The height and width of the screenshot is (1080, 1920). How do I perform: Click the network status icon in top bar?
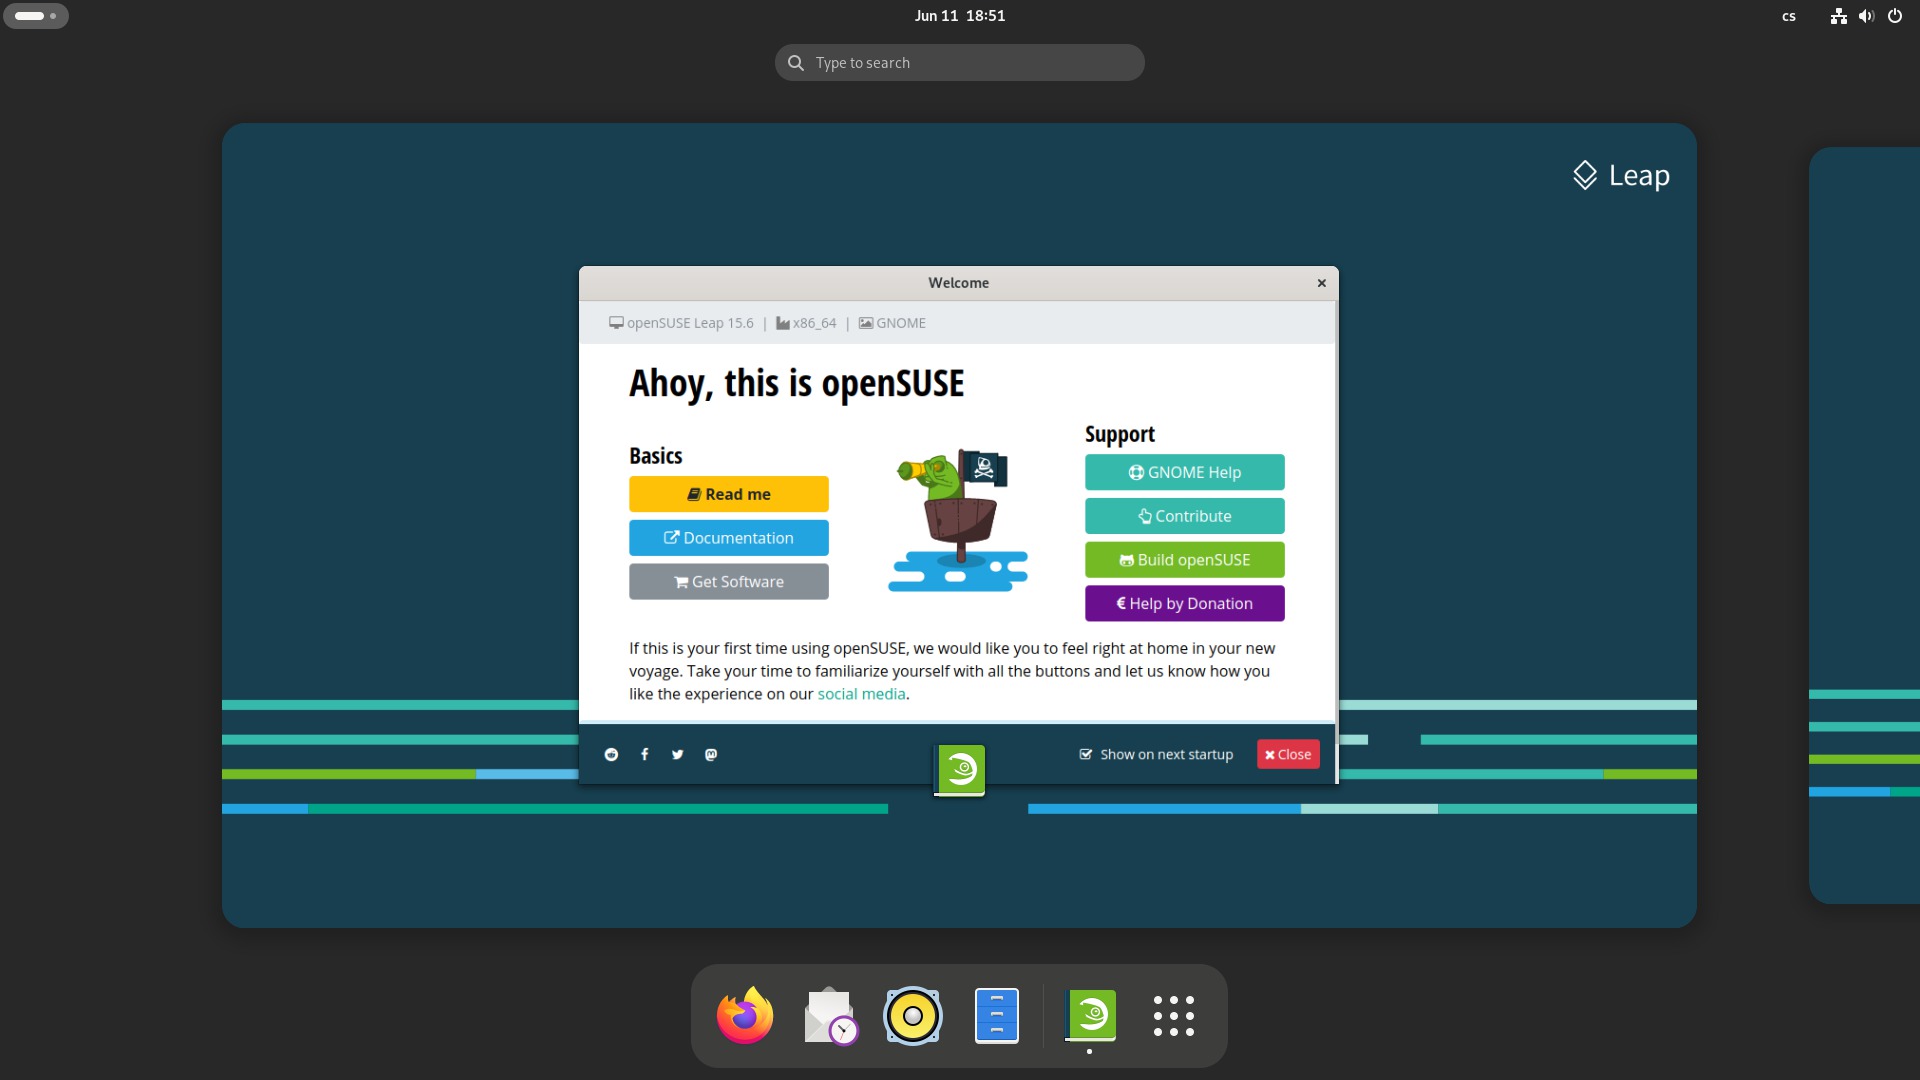pos(1838,16)
